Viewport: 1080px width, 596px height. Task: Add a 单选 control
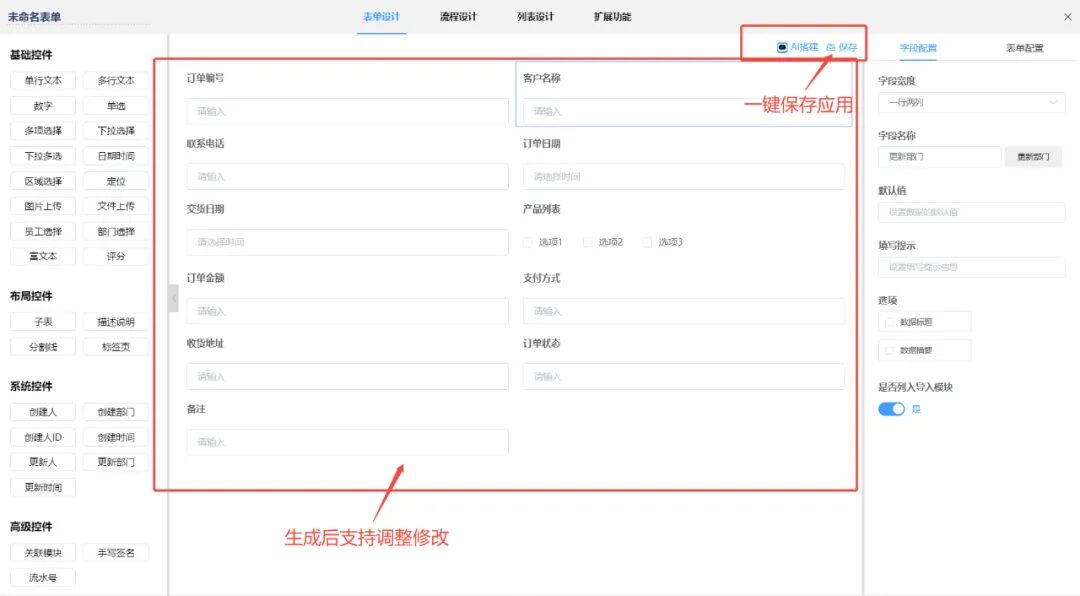click(116, 106)
